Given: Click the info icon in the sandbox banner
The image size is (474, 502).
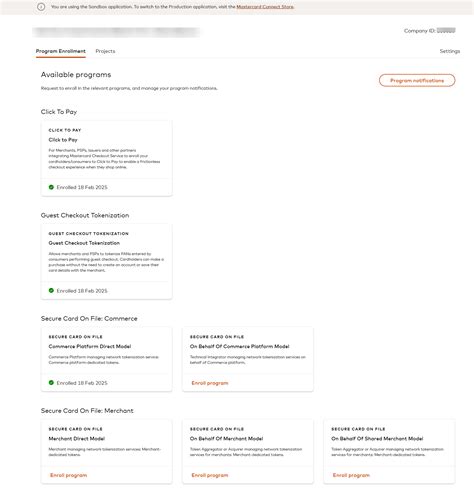Looking at the screenshot, I should click(x=41, y=7).
